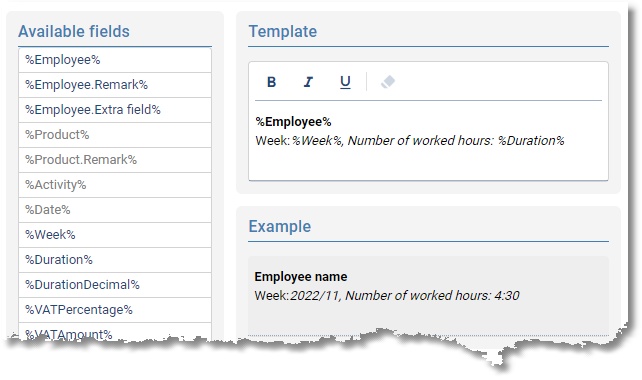Select the %Activity% field
Image resolution: width=642 pixels, height=380 pixels.
point(115,185)
